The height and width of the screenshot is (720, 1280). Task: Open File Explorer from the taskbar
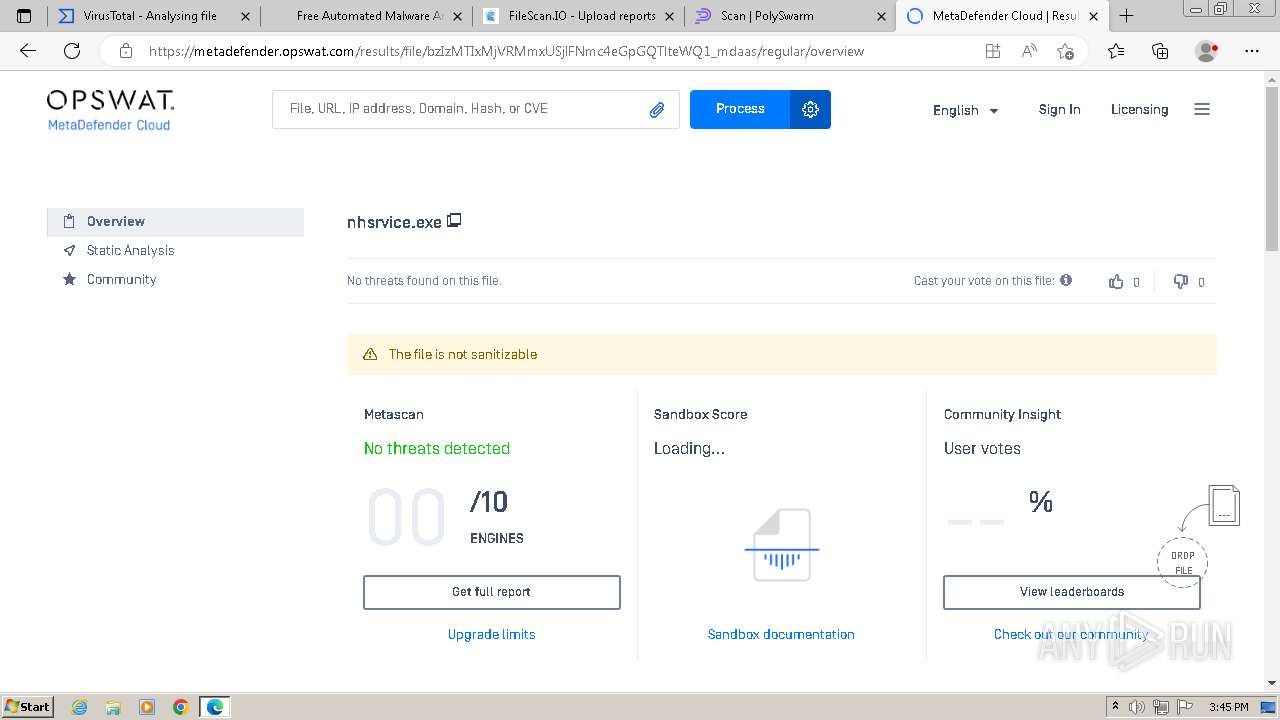pos(113,707)
